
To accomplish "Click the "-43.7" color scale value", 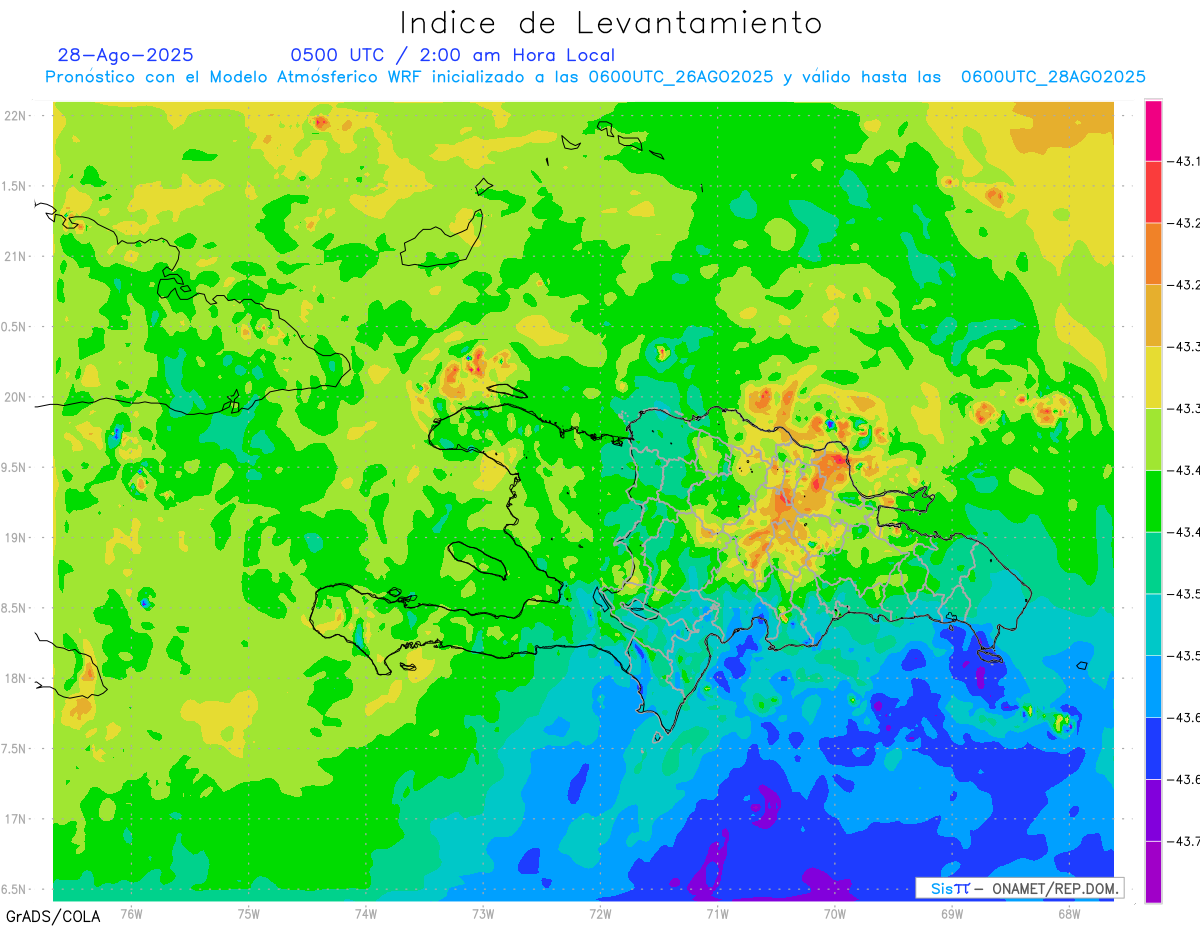I will [1184, 842].
